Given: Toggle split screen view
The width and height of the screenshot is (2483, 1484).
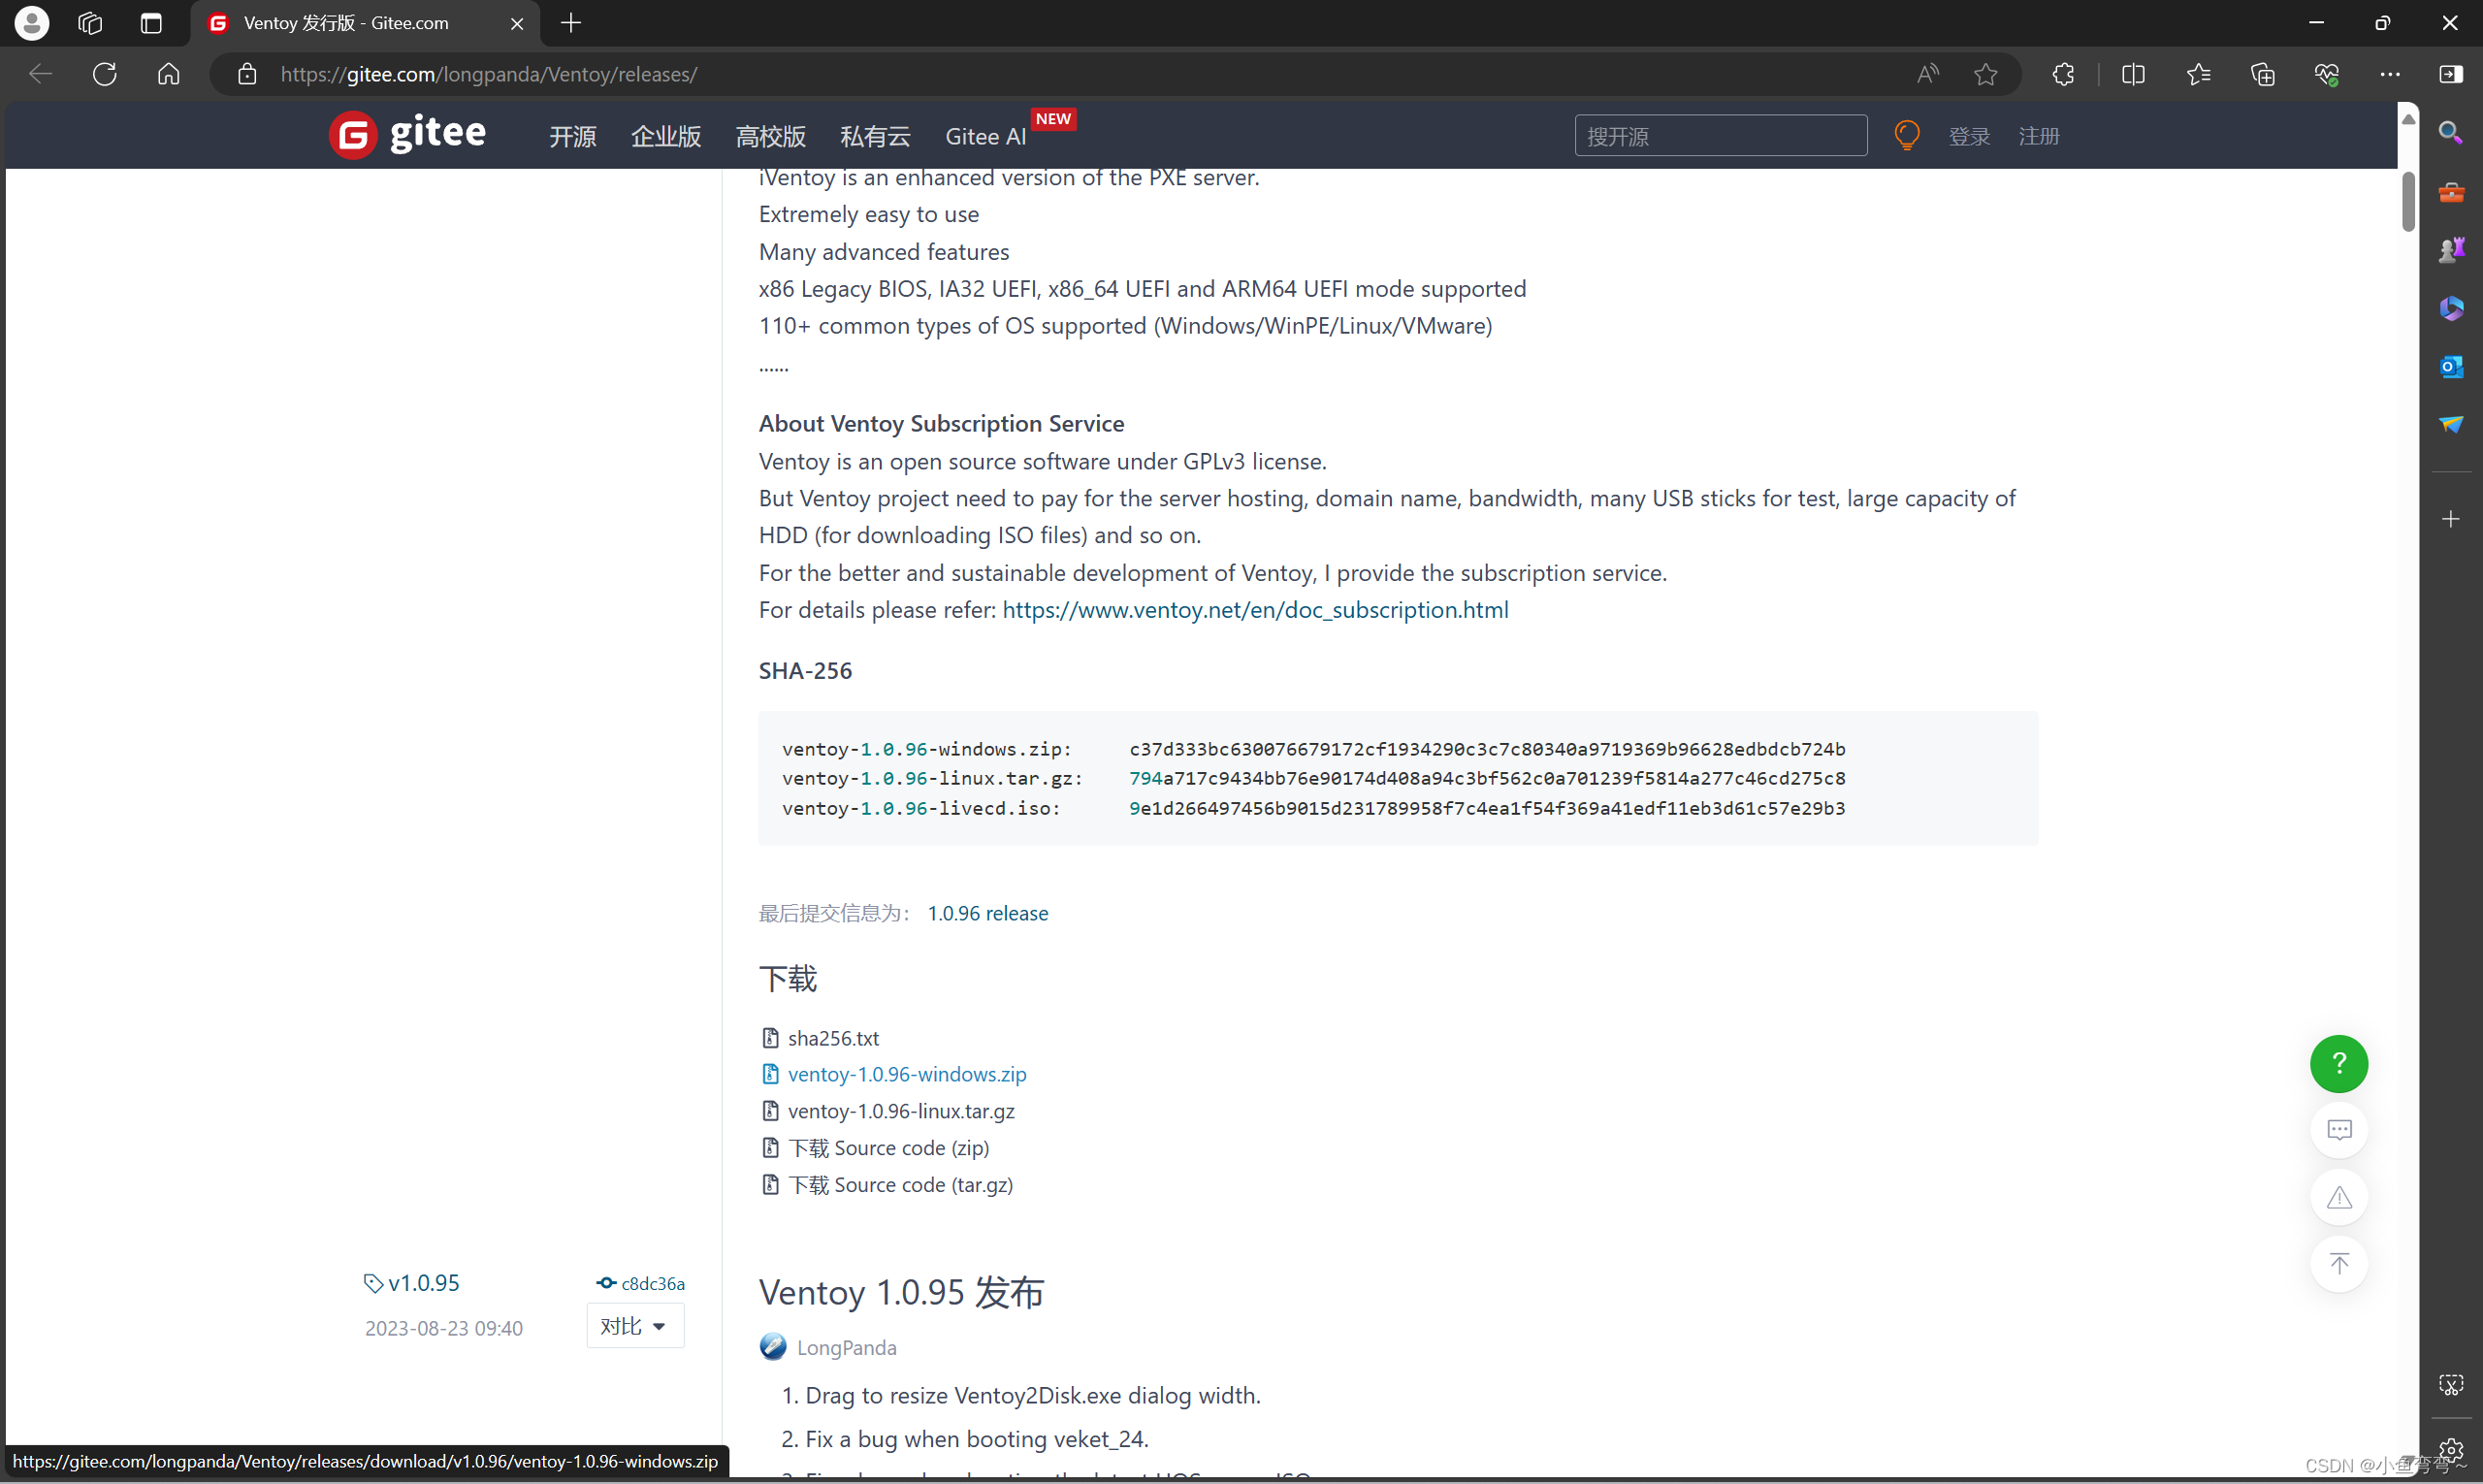Looking at the screenshot, I should pyautogui.click(x=2133, y=74).
